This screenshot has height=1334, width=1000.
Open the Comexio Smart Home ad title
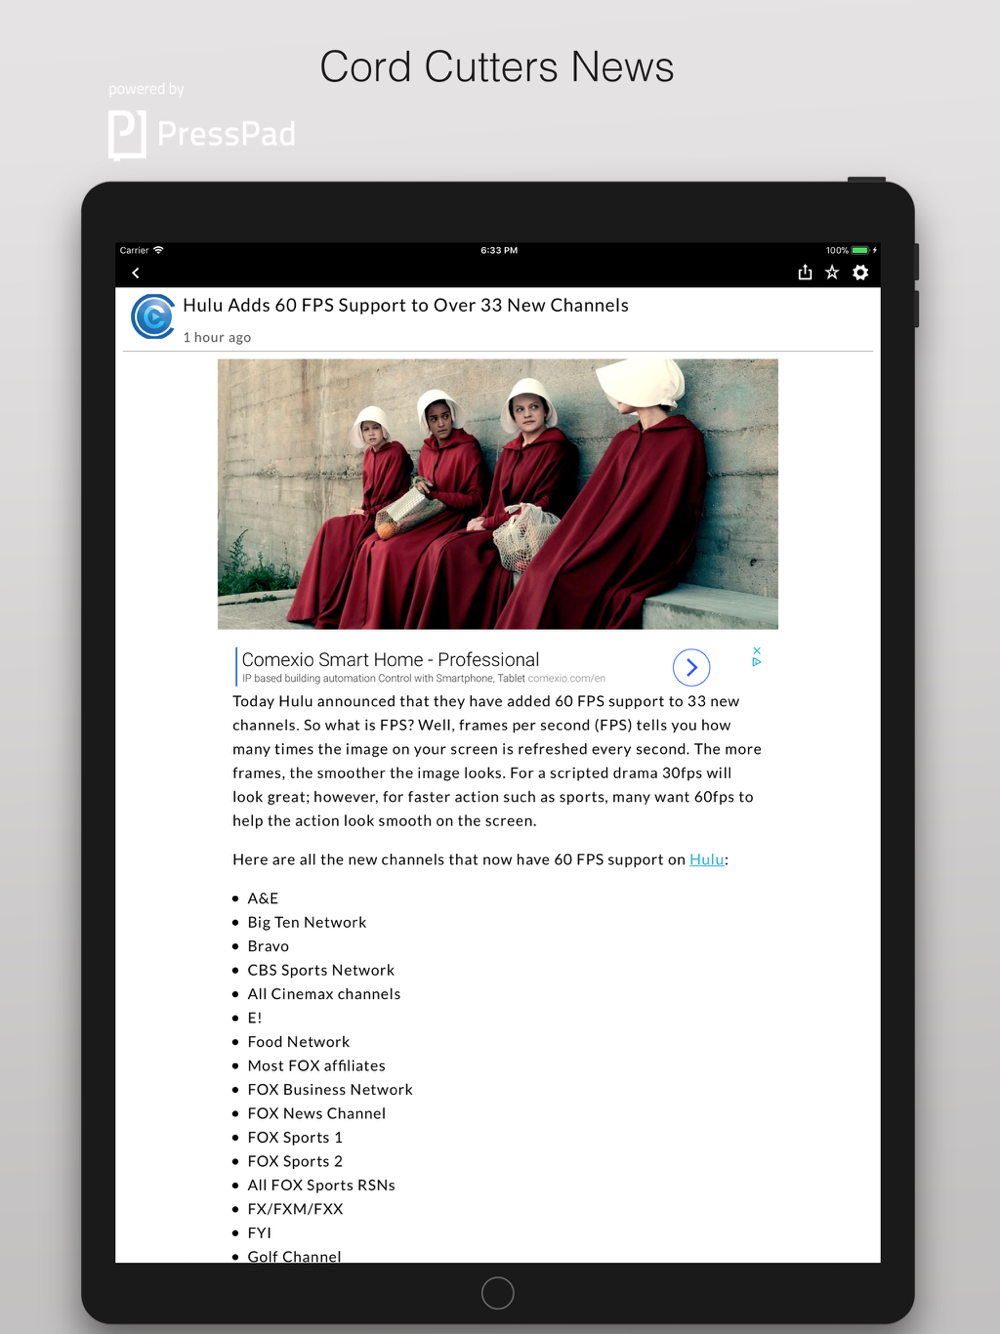pyautogui.click(x=390, y=660)
